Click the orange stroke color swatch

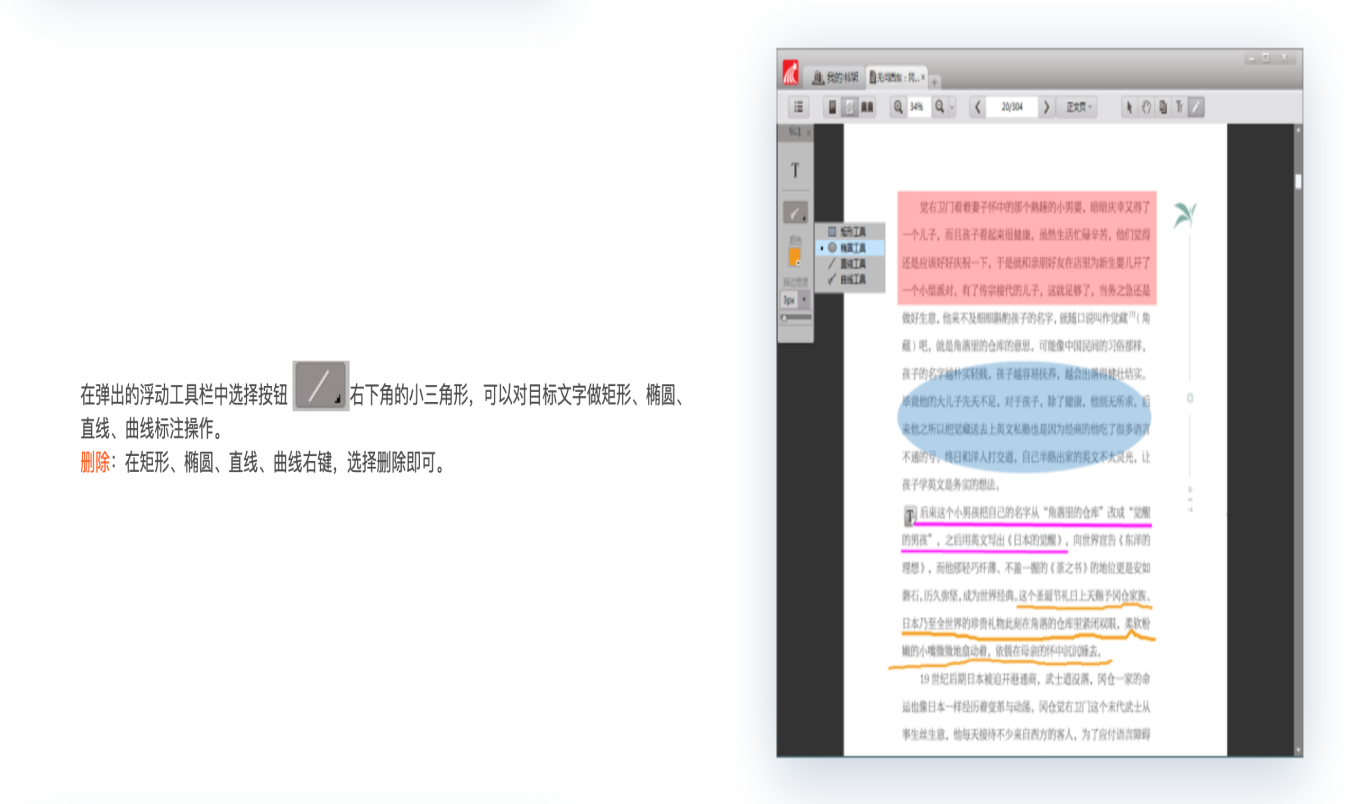[x=793, y=253]
